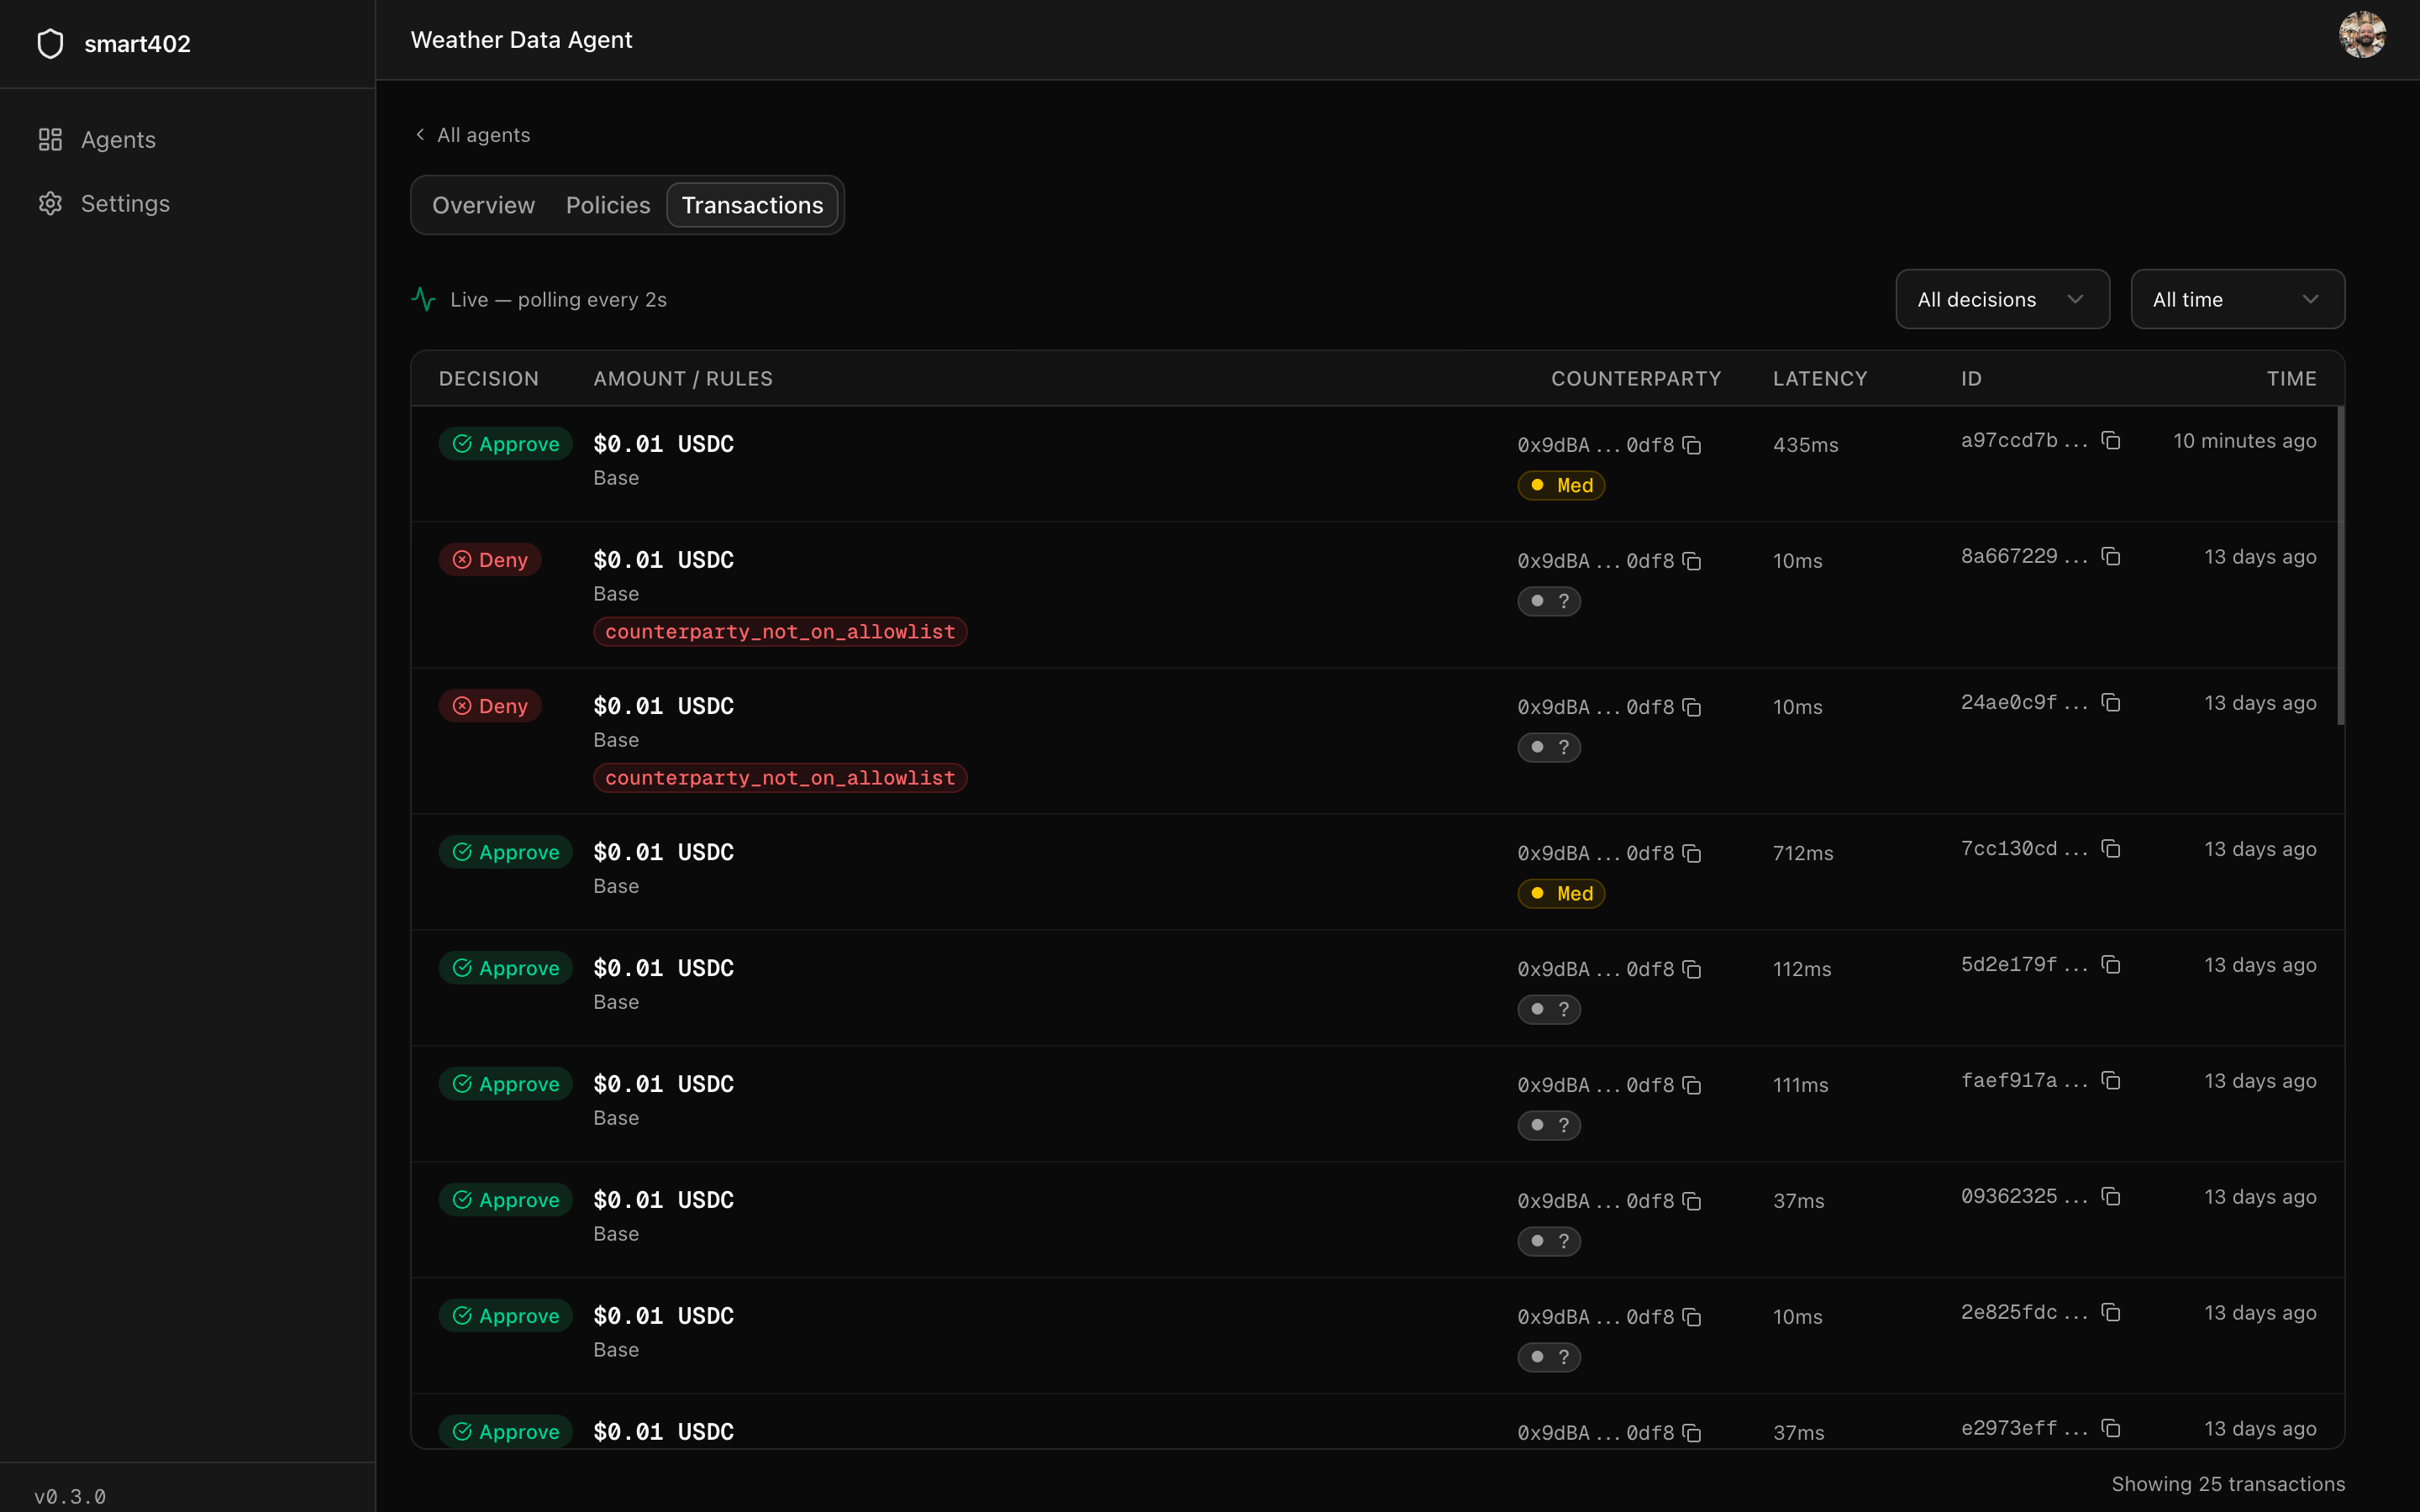Copy transaction ID a97ccd7b
Screen dimensions: 2420x1512
(2111, 440)
